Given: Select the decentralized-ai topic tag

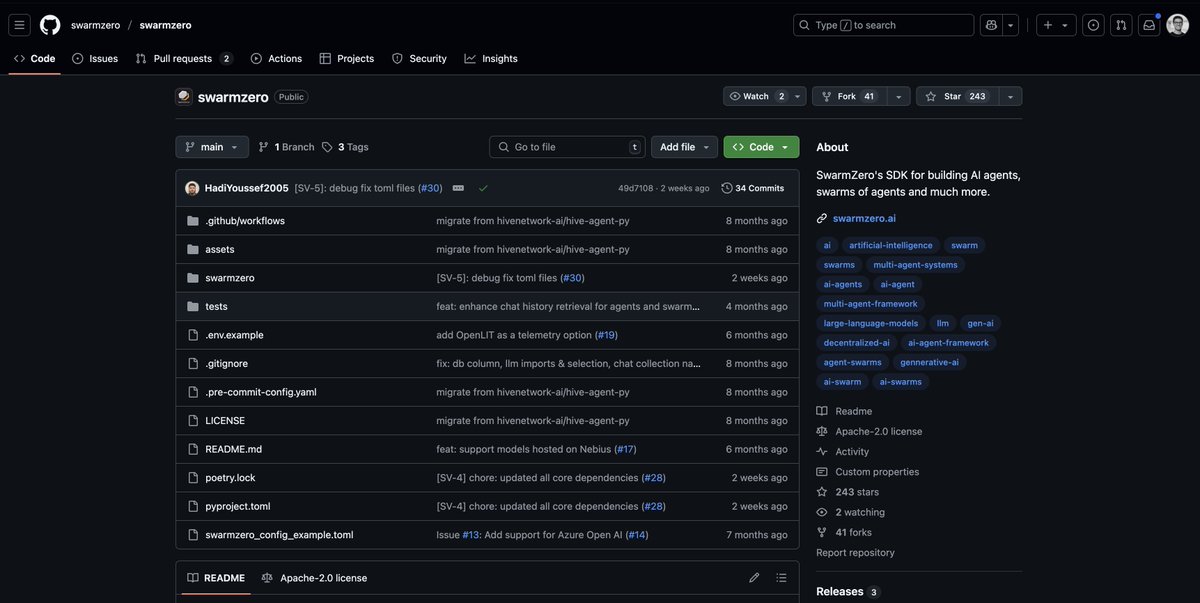Looking at the screenshot, I should (857, 343).
